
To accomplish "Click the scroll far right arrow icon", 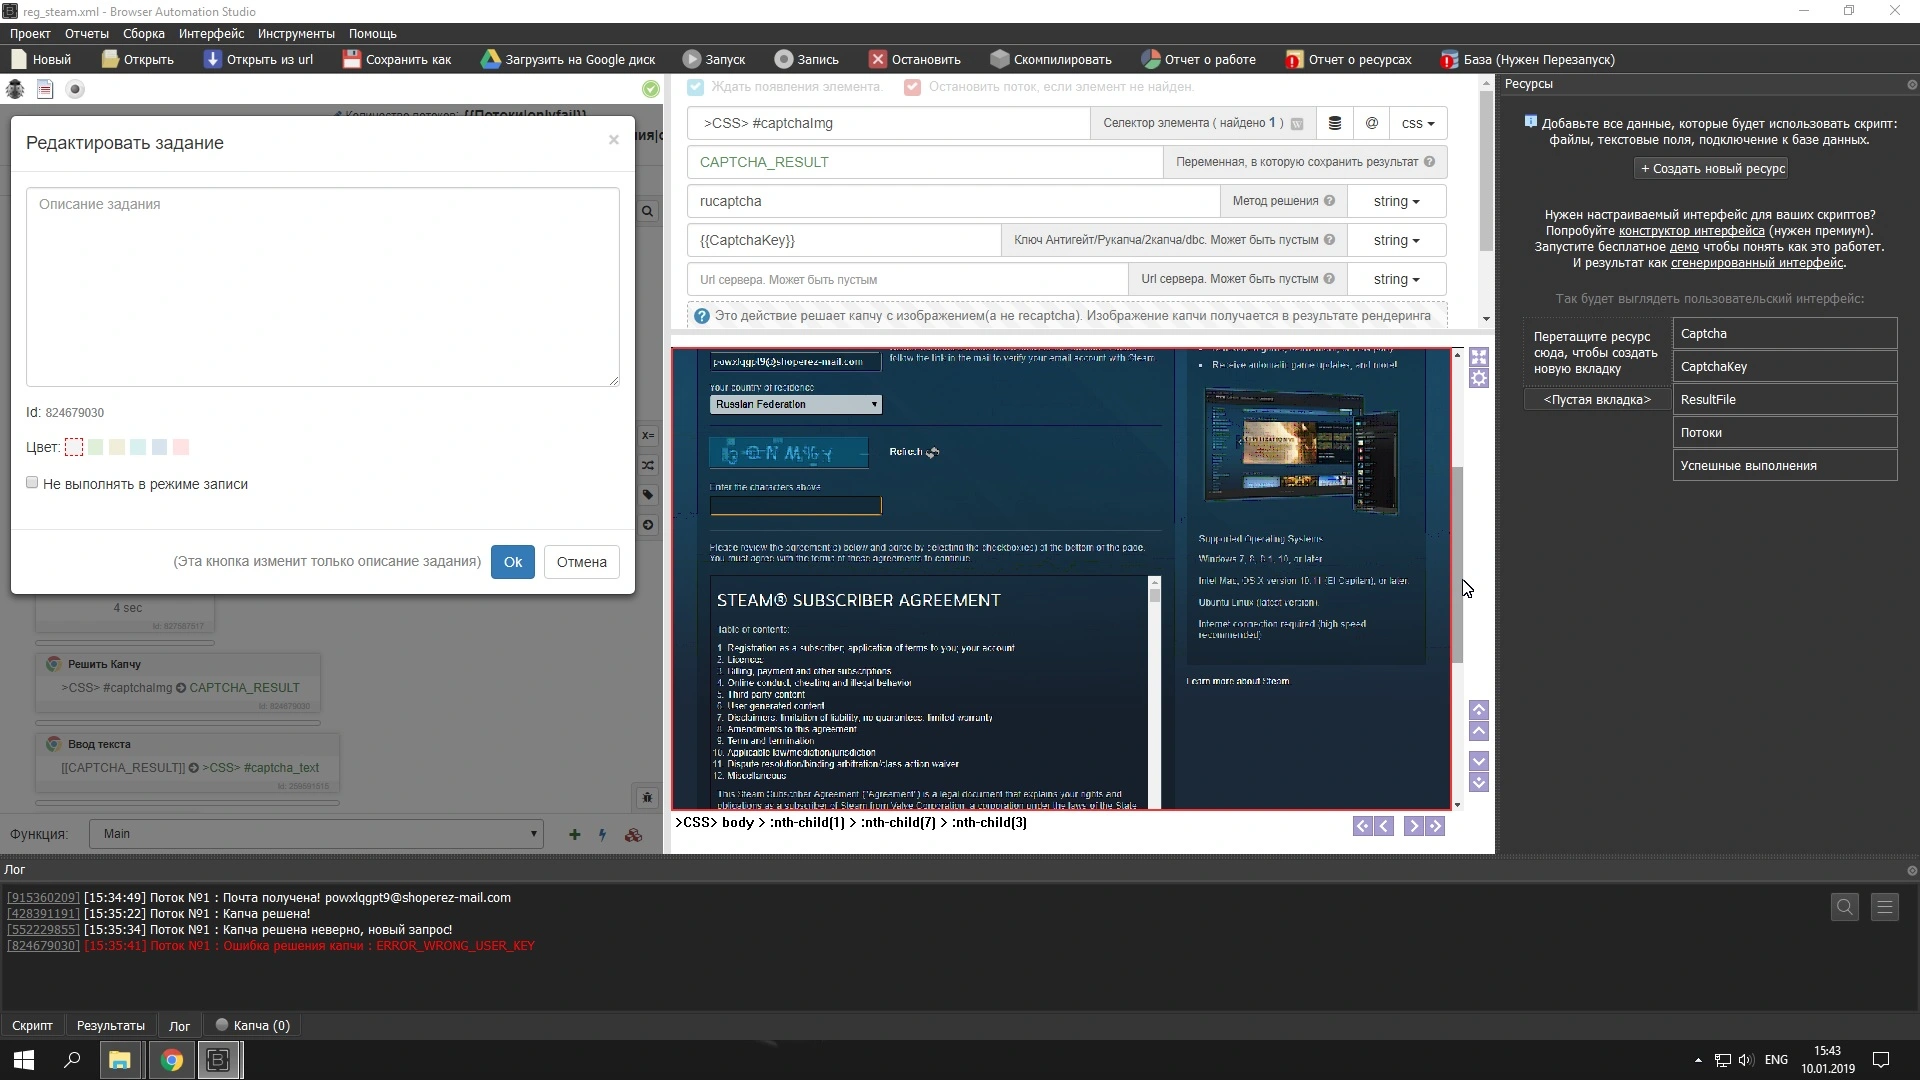I will tap(1435, 826).
